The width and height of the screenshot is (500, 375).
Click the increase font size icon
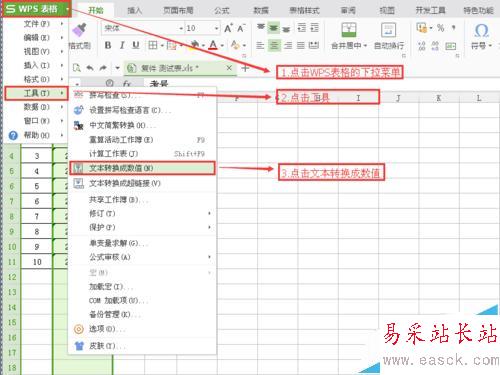coord(228,28)
